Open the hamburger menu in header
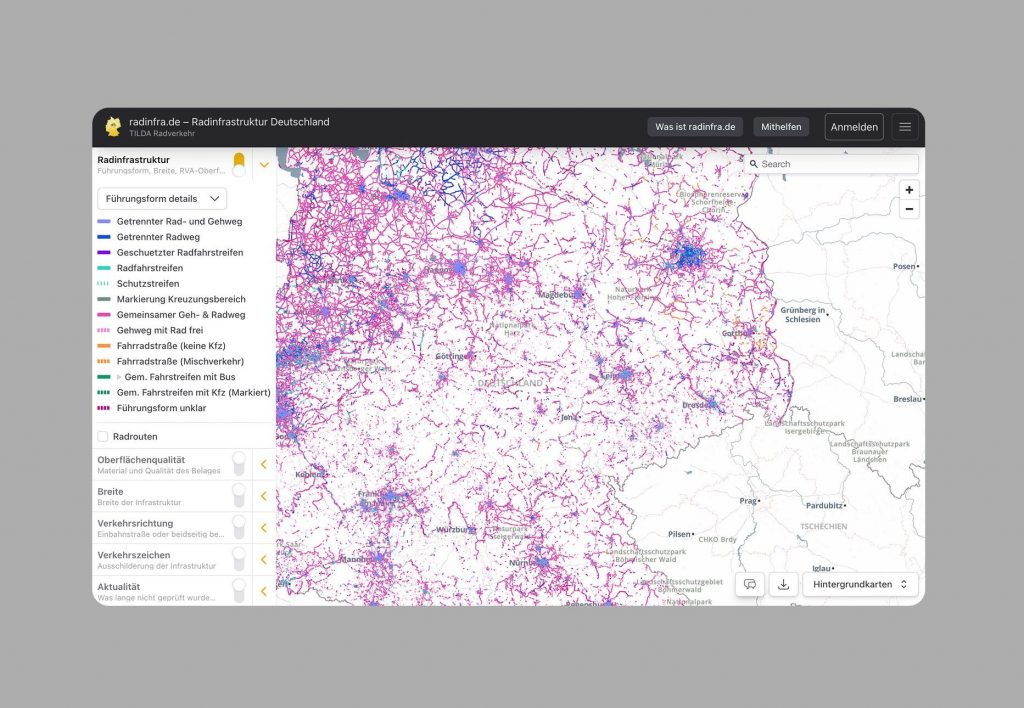 [905, 127]
